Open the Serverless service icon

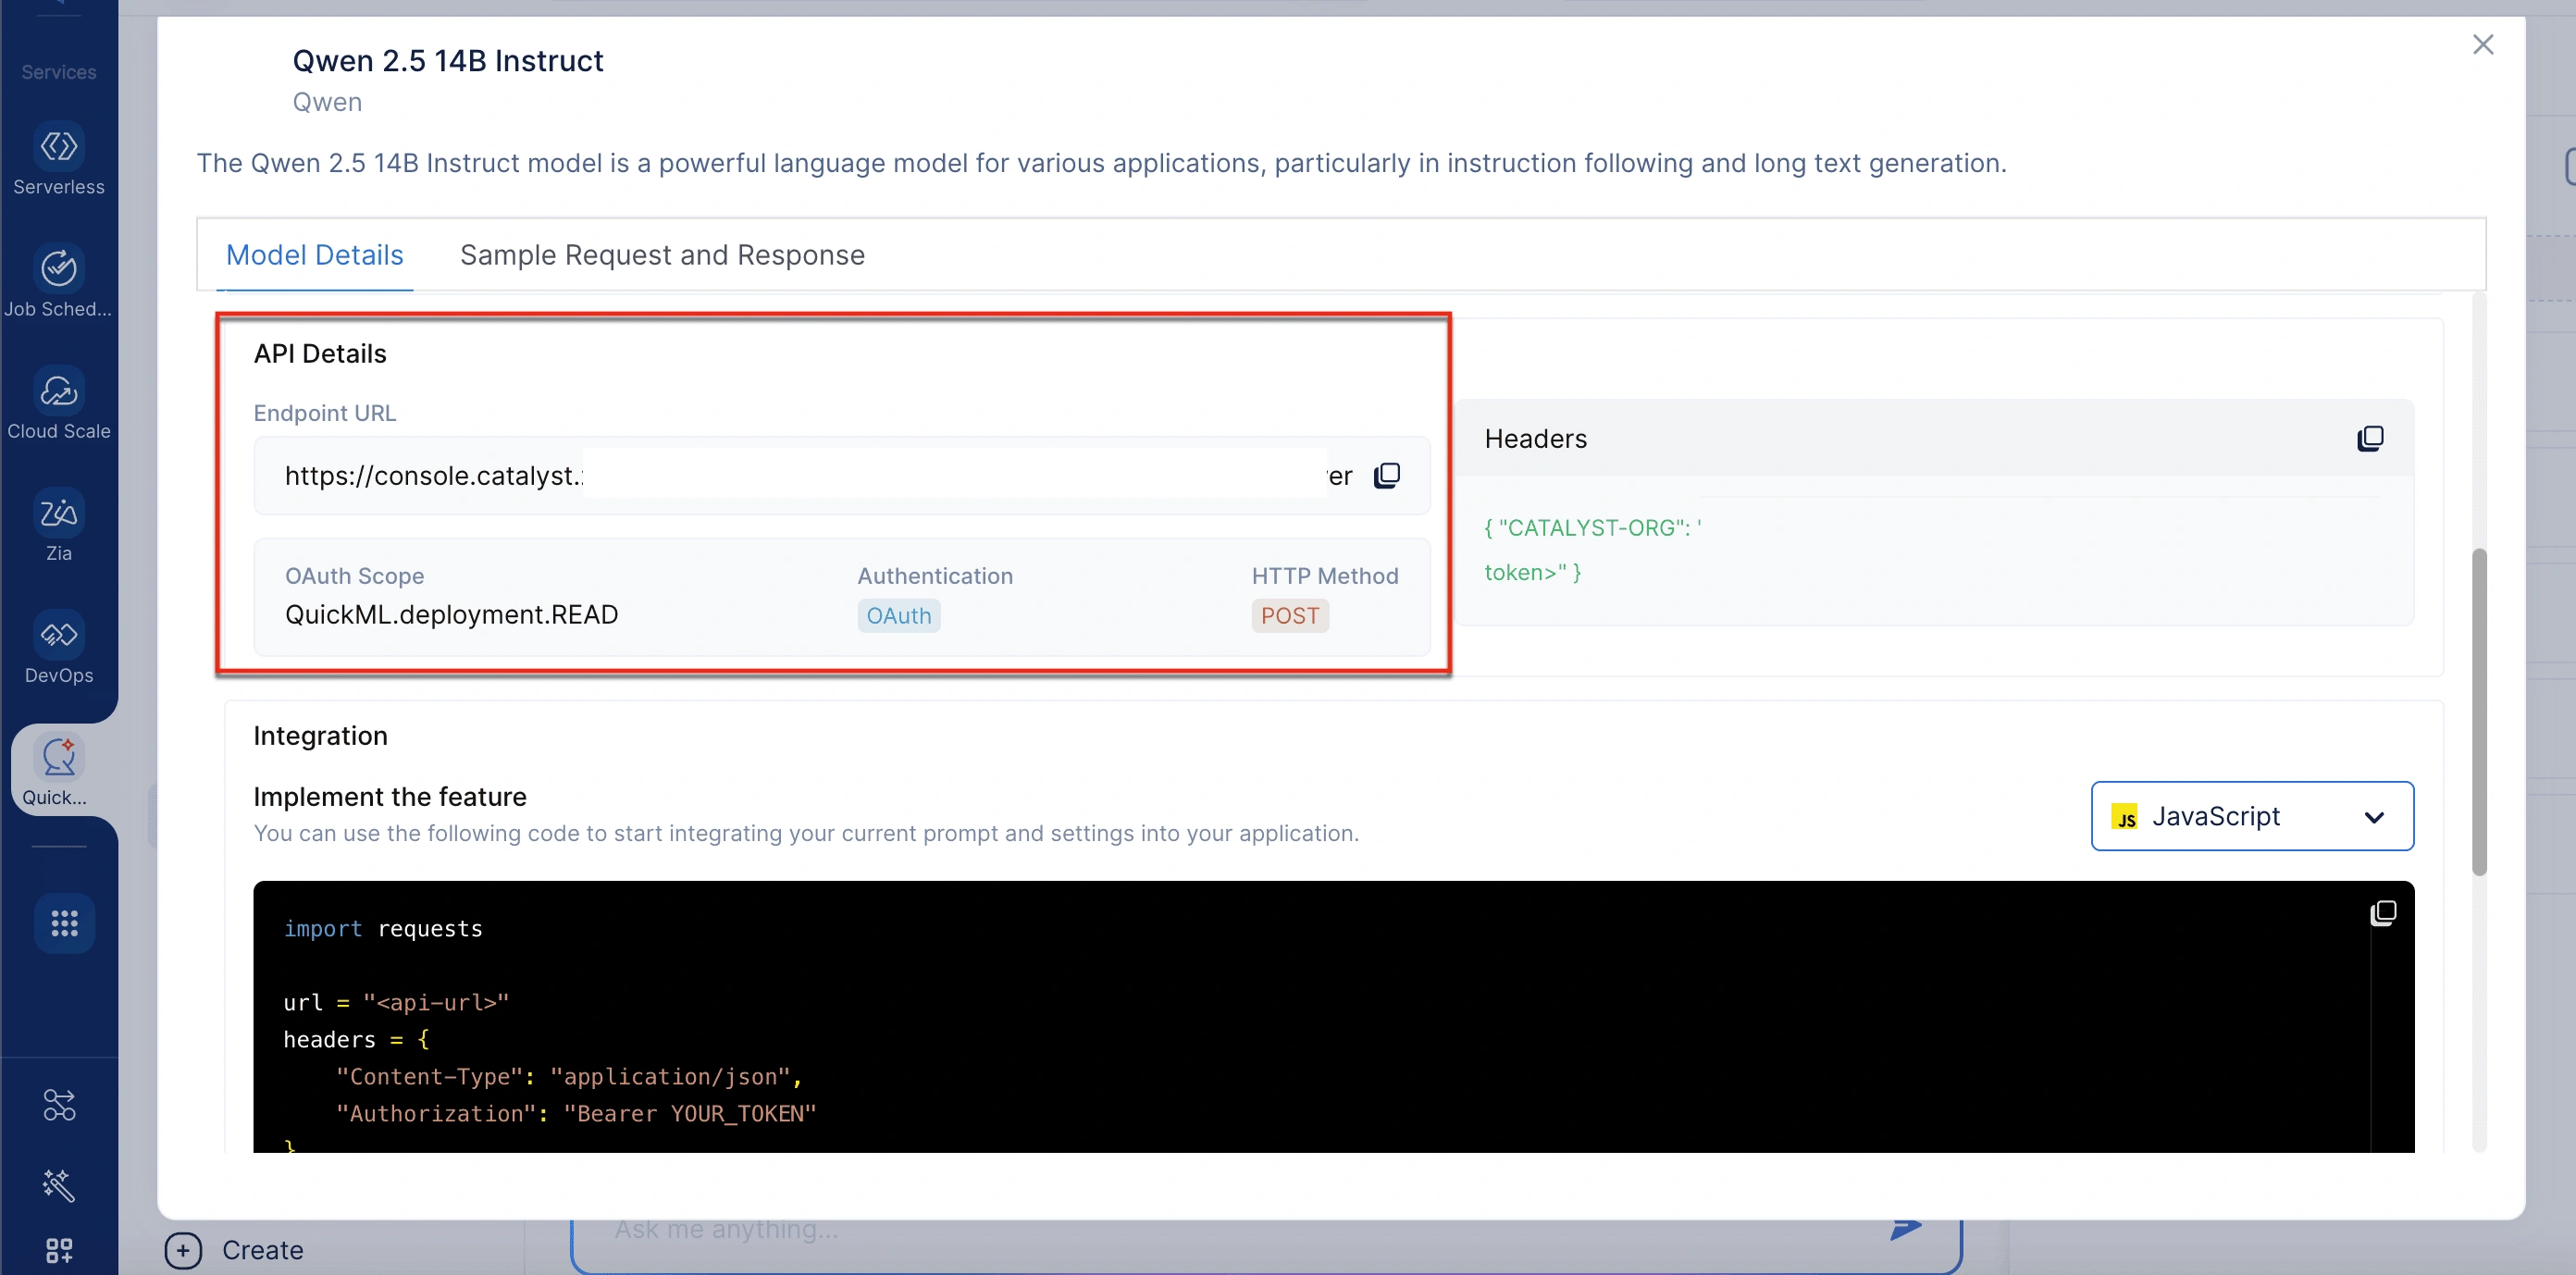(59, 147)
